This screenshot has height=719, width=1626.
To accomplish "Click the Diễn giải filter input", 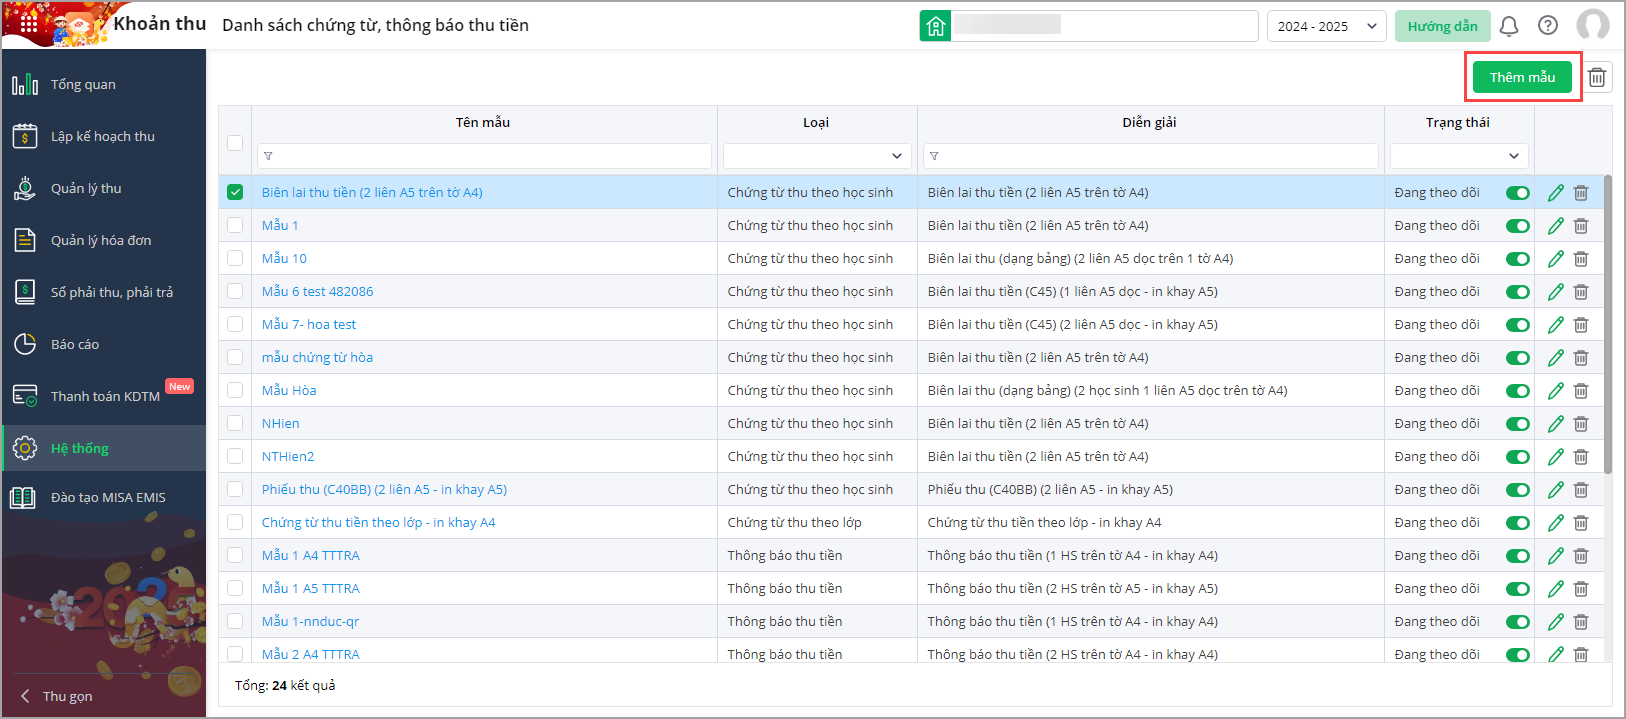I will (1150, 156).
